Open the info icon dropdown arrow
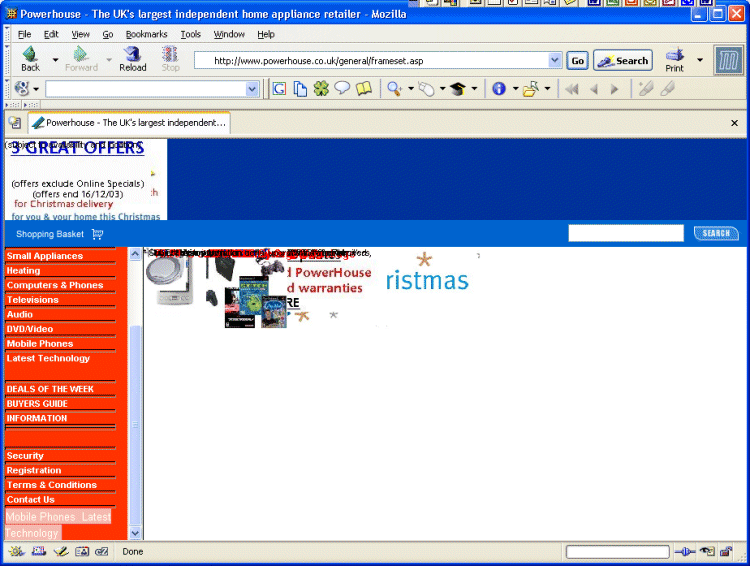The height and width of the screenshot is (566, 750). (515, 89)
